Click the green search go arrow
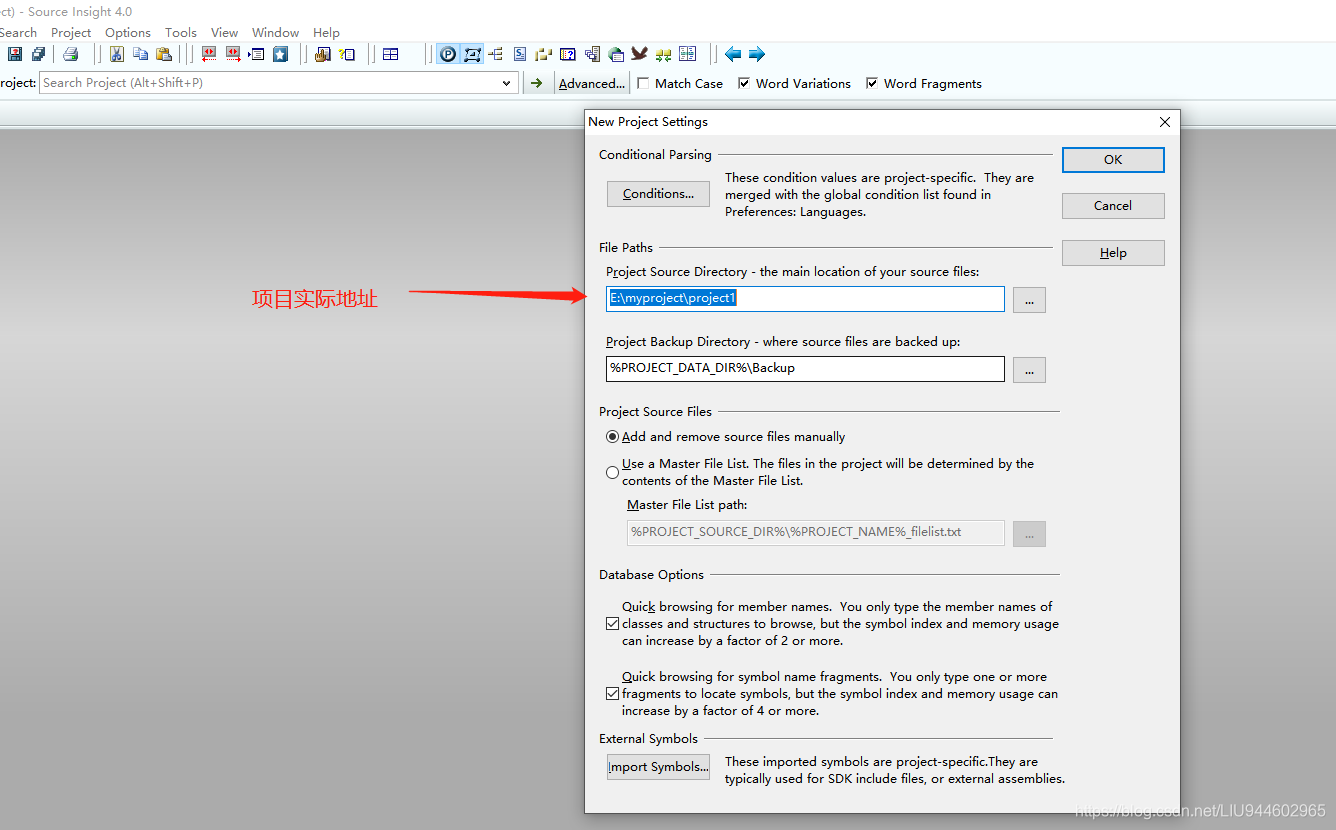1336x830 pixels. pos(537,83)
